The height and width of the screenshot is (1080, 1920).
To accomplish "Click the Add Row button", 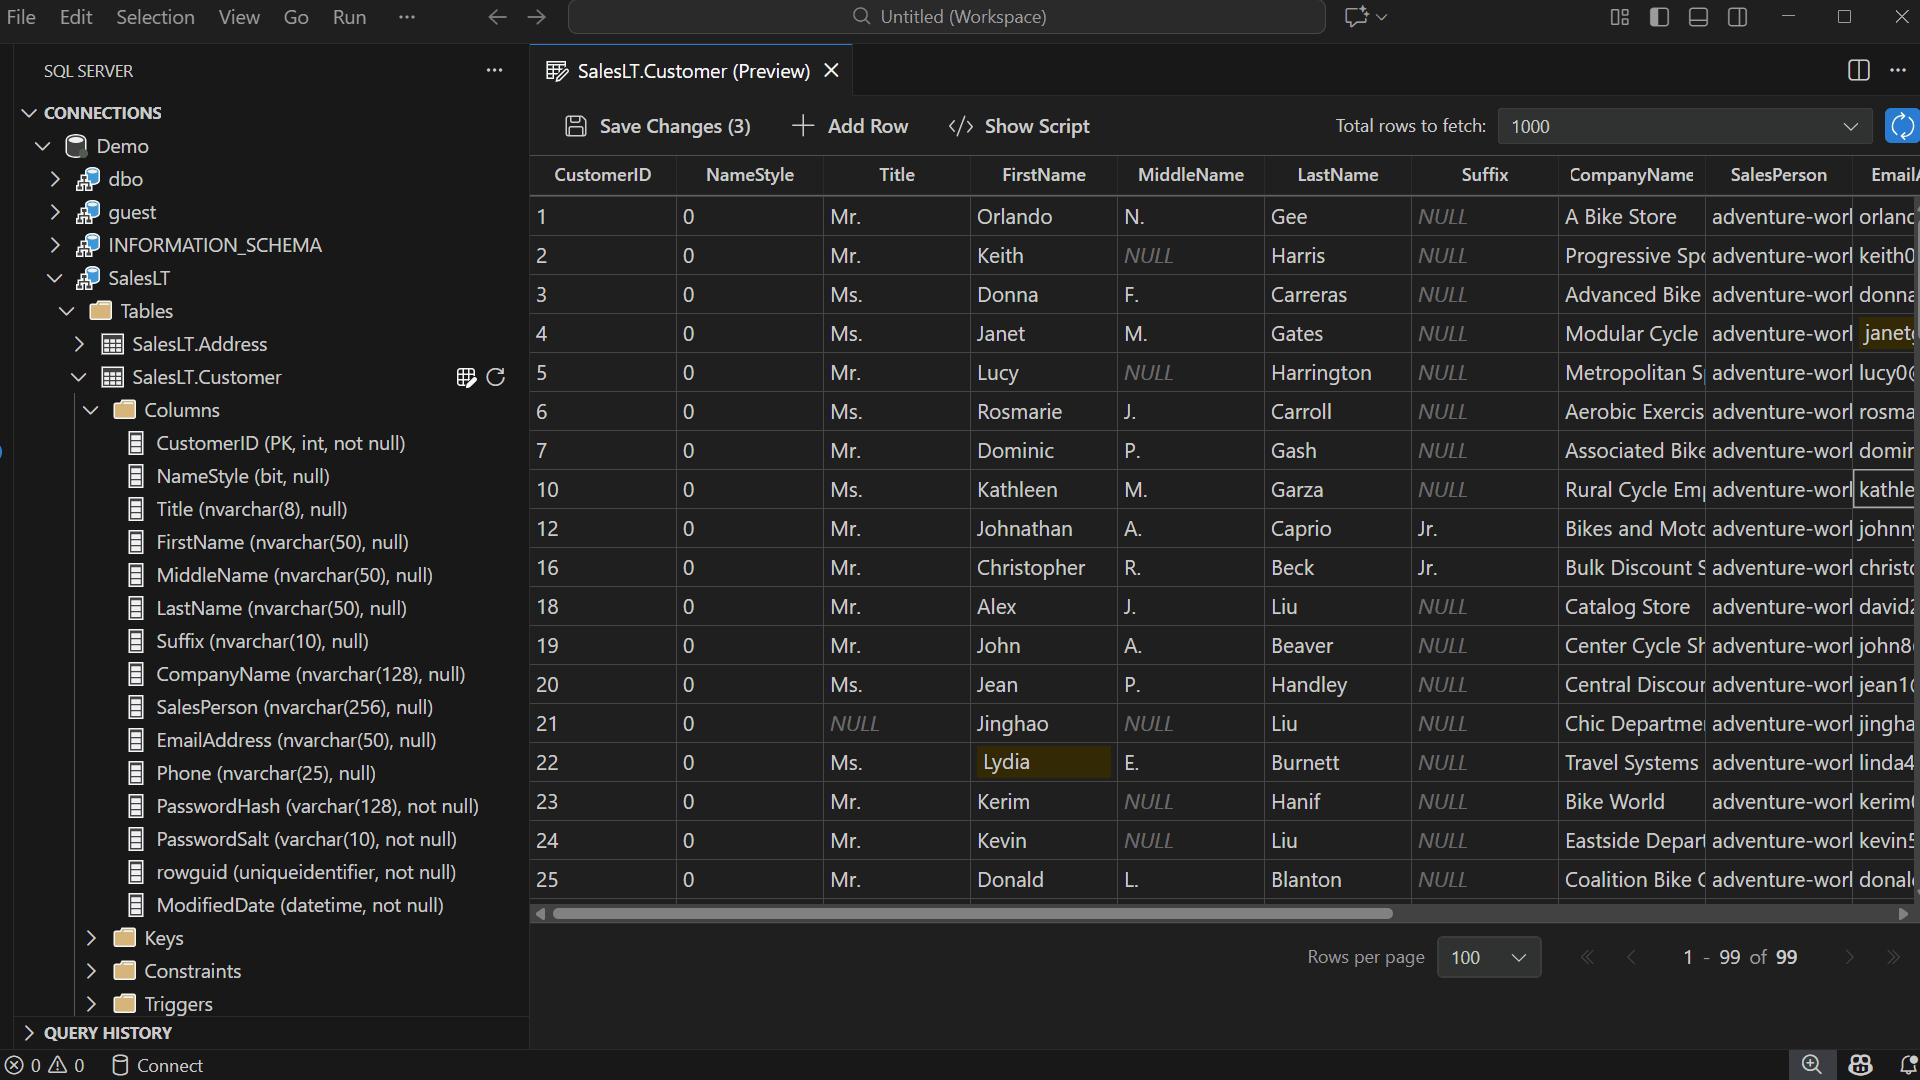I will tap(850, 126).
